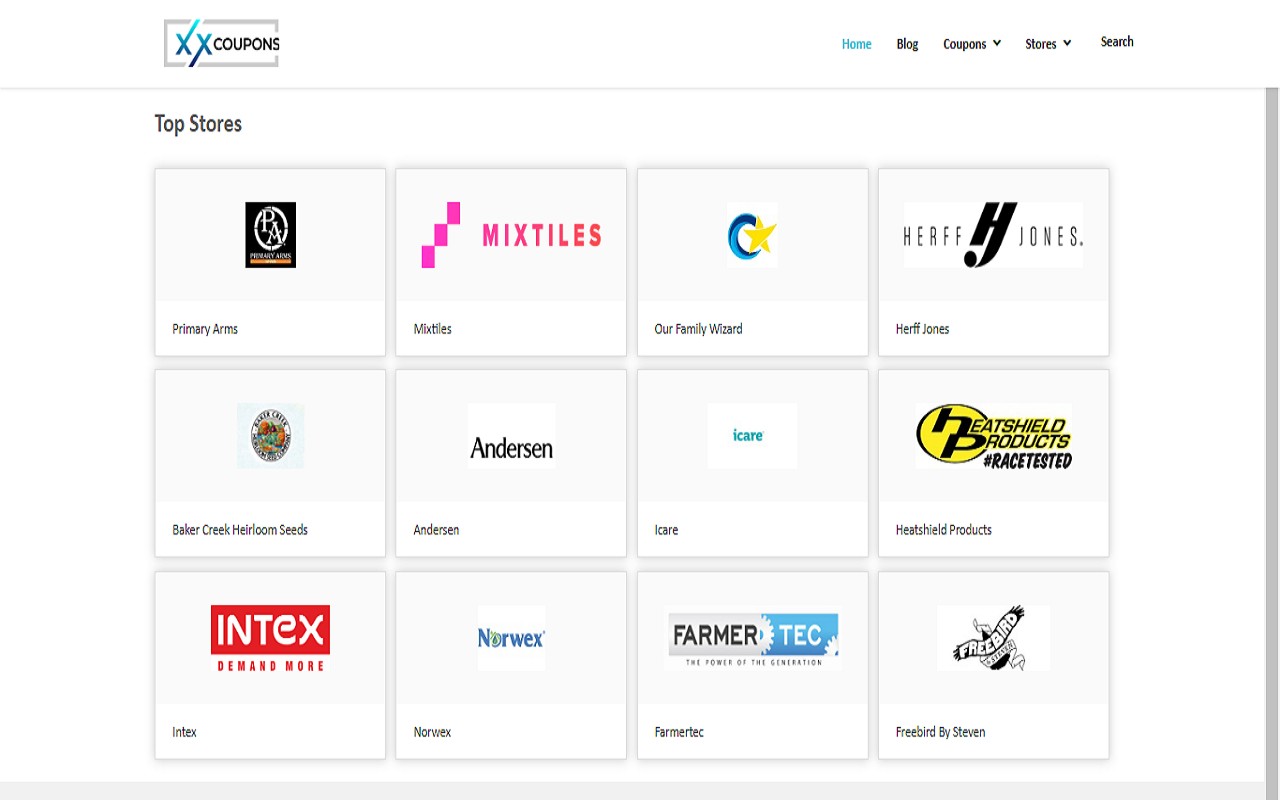Follow the Freebird By Steven link
Image resolution: width=1280 pixels, height=800 pixels.
click(x=941, y=732)
